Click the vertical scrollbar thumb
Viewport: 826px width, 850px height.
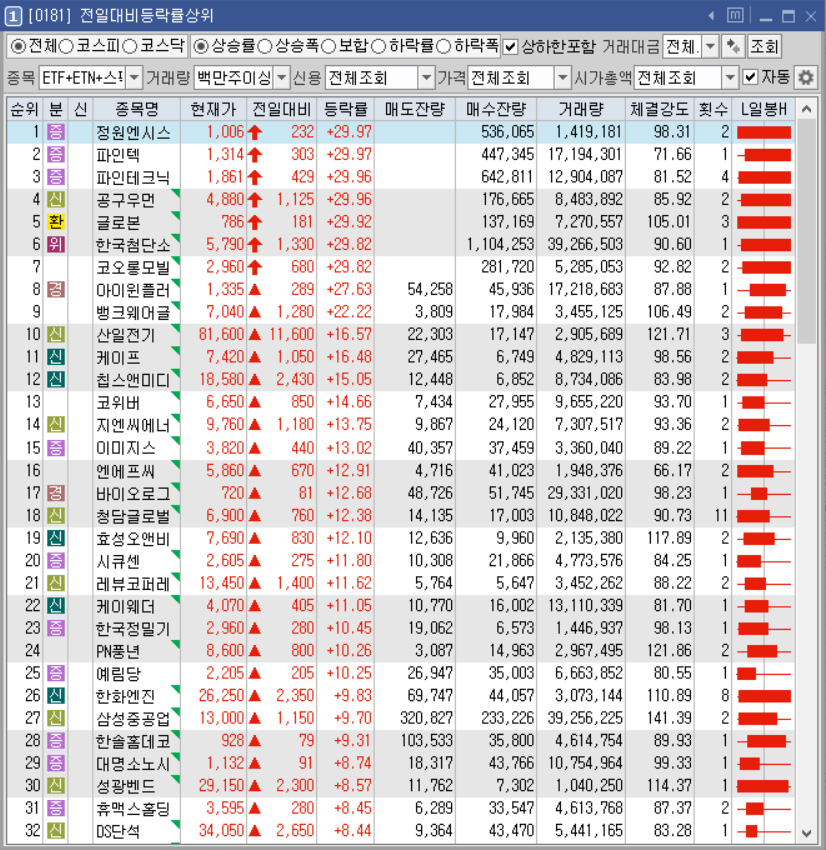pyautogui.click(x=806, y=231)
